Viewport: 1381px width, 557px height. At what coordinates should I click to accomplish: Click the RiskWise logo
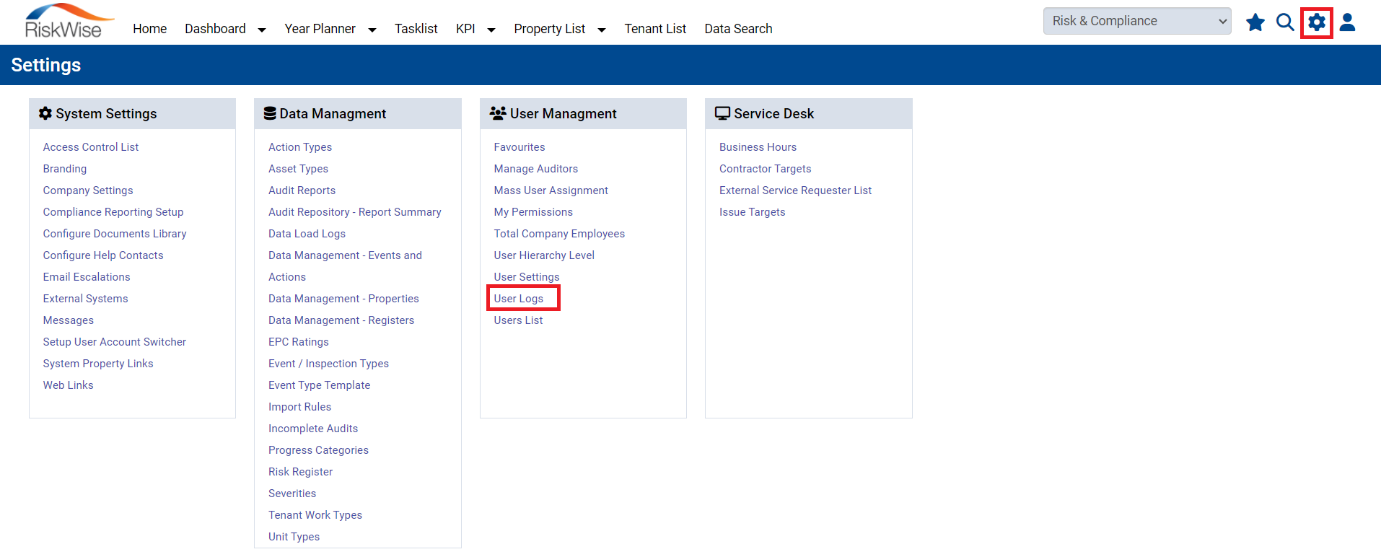coord(70,20)
